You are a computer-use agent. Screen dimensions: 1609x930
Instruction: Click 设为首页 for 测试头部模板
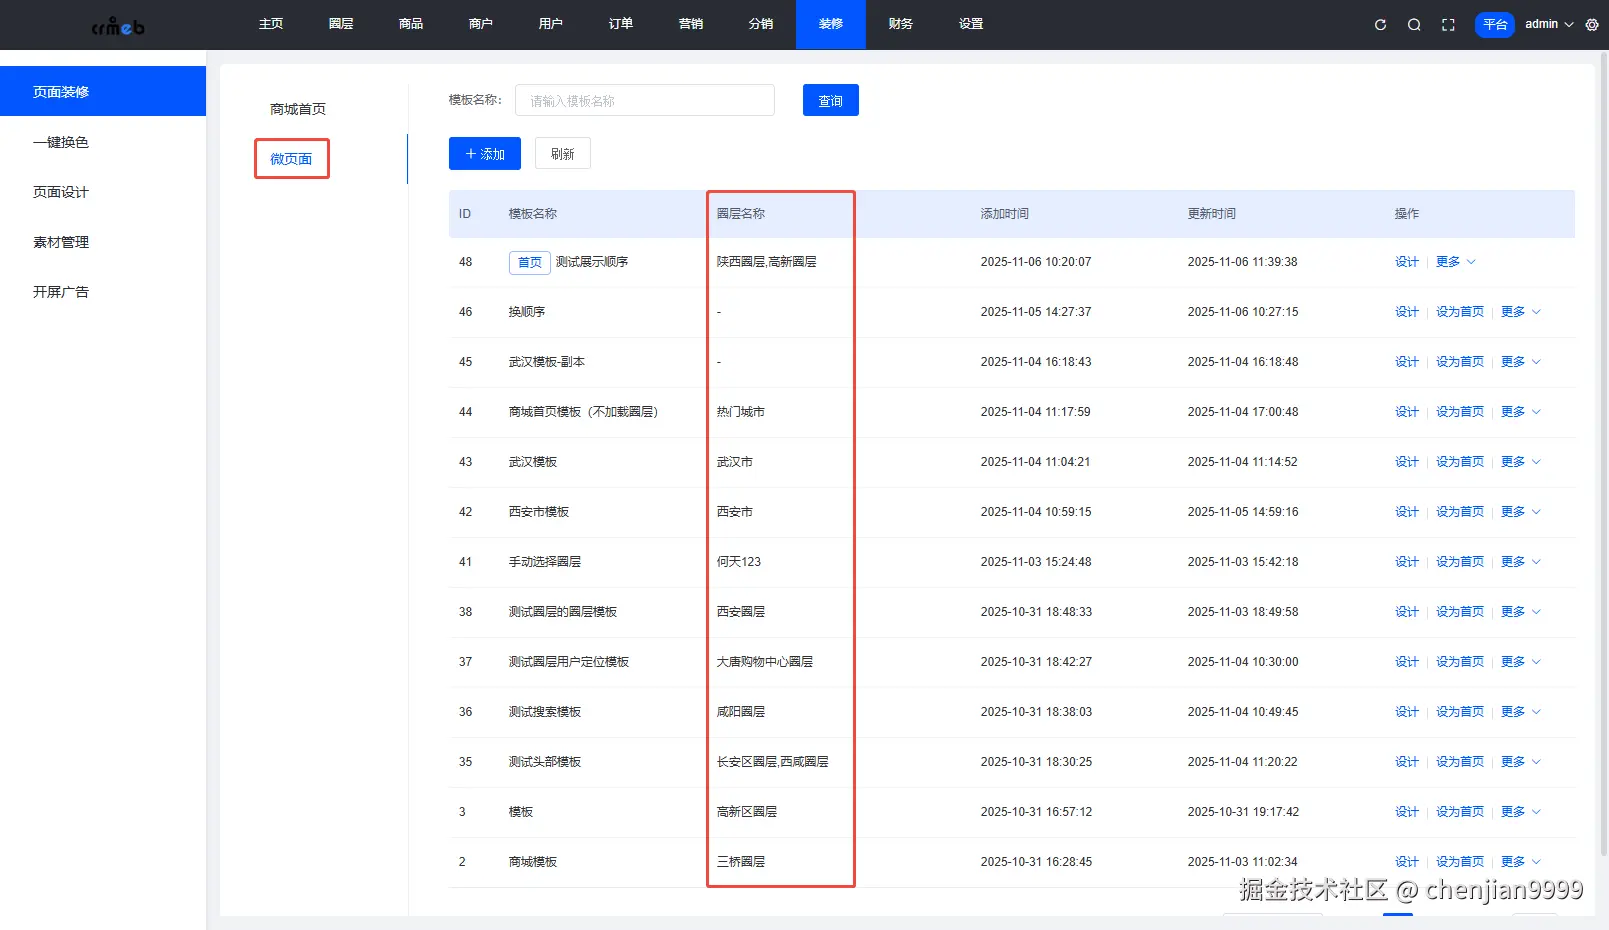click(1460, 762)
